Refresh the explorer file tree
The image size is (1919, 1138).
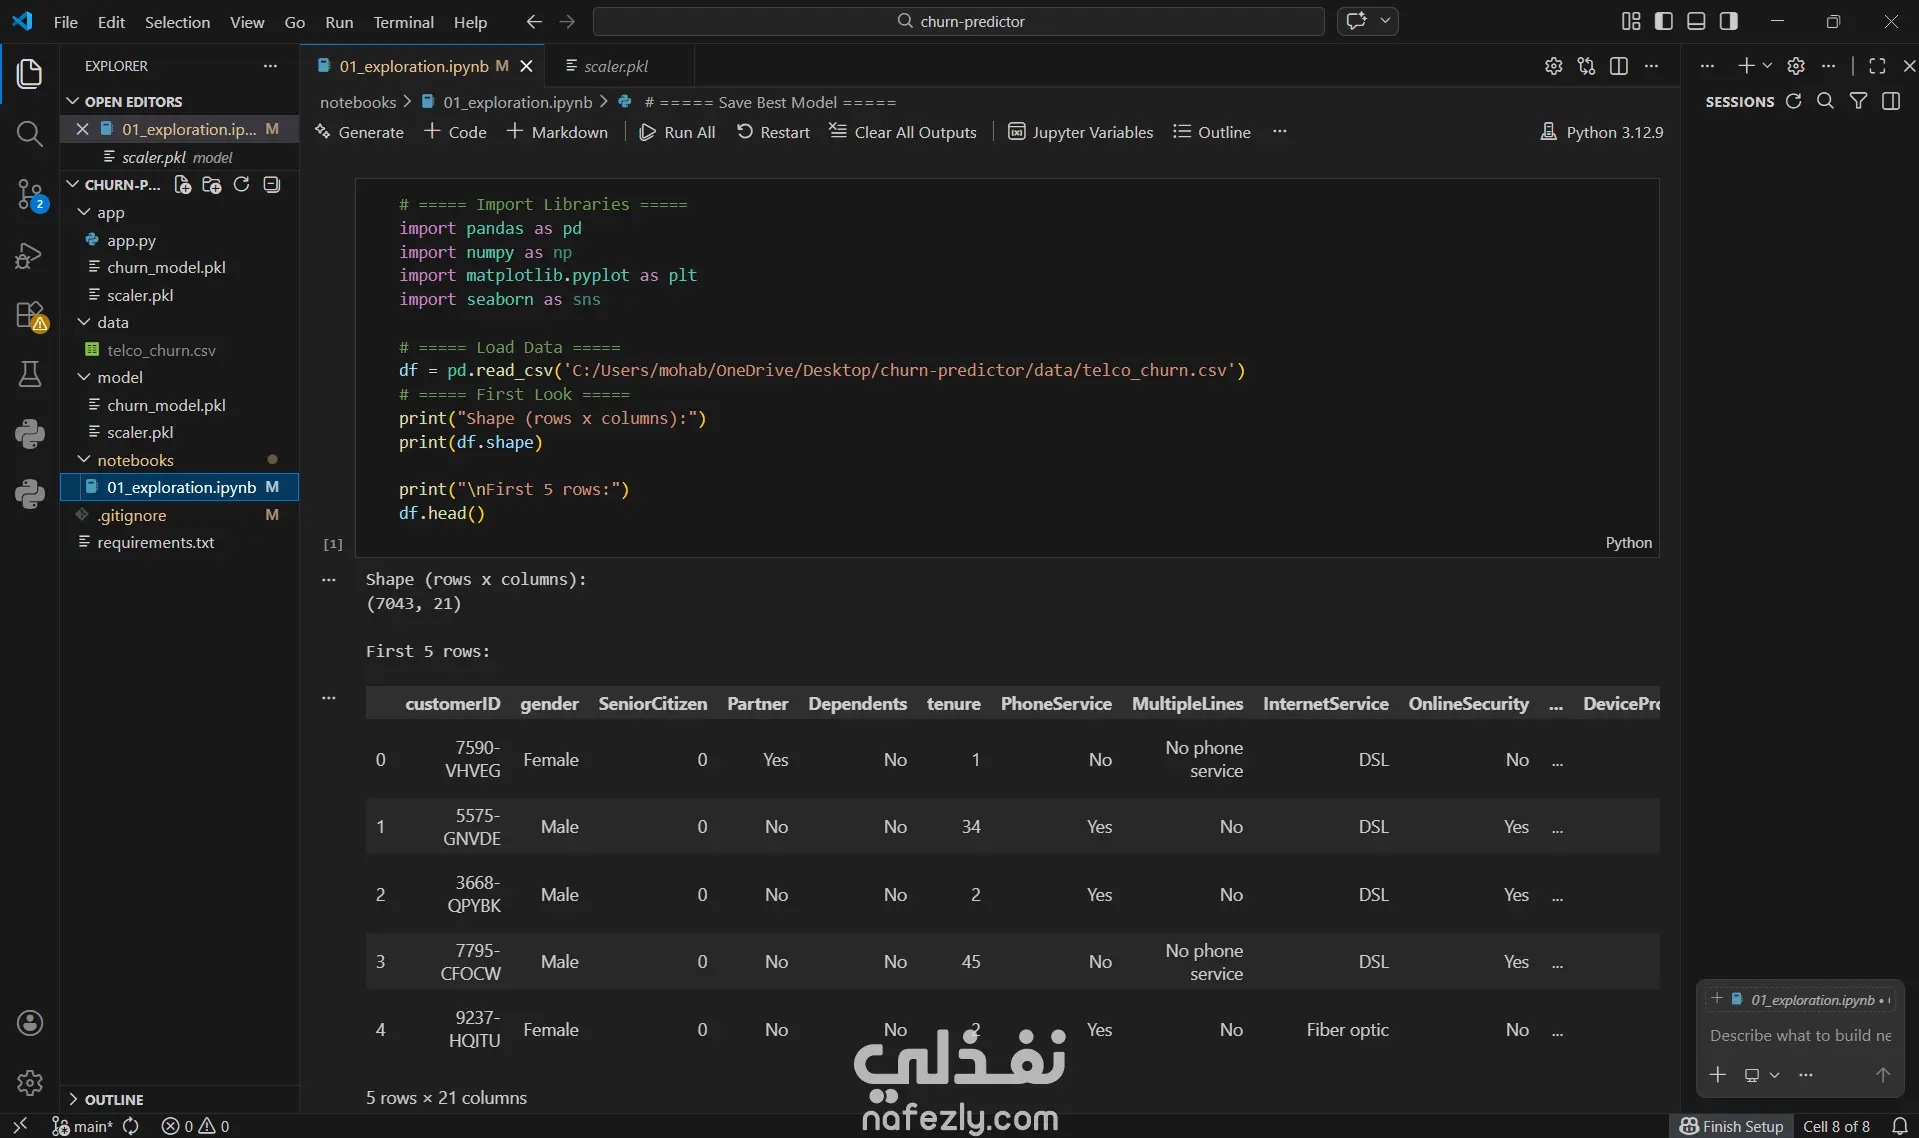click(x=241, y=185)
